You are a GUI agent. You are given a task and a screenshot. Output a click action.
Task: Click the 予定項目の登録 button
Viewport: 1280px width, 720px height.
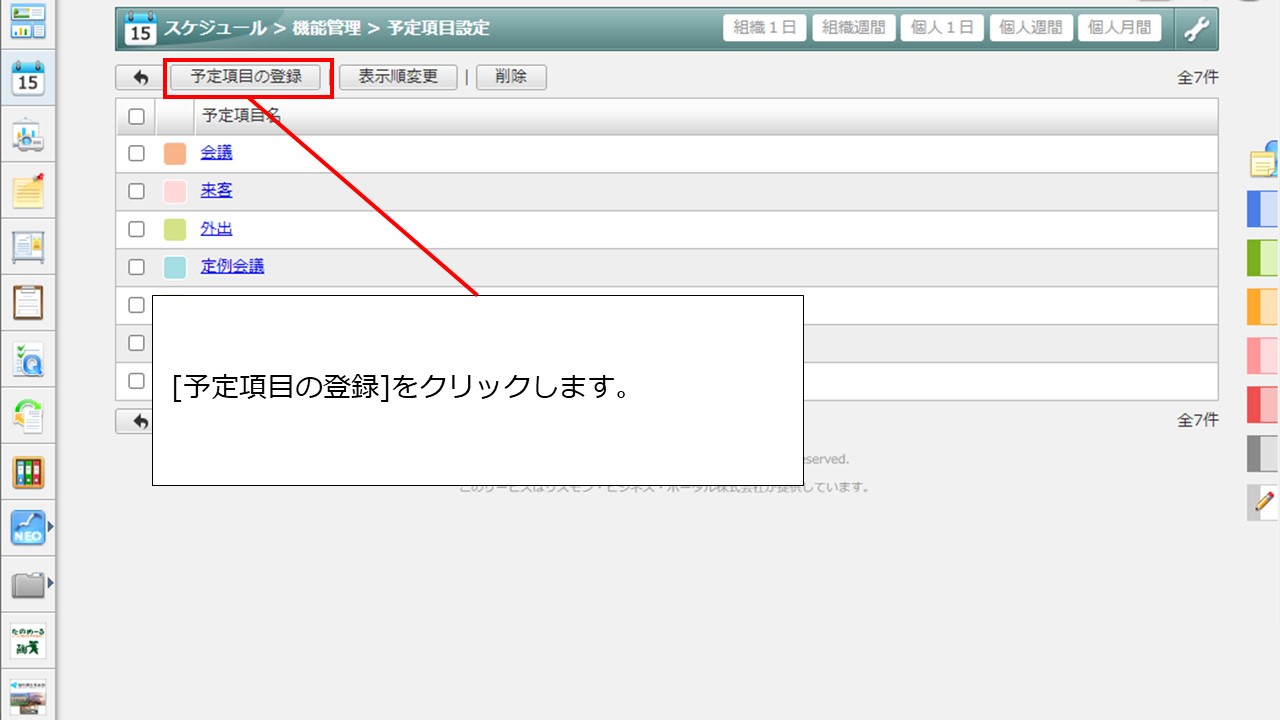[x=246, y=77]
